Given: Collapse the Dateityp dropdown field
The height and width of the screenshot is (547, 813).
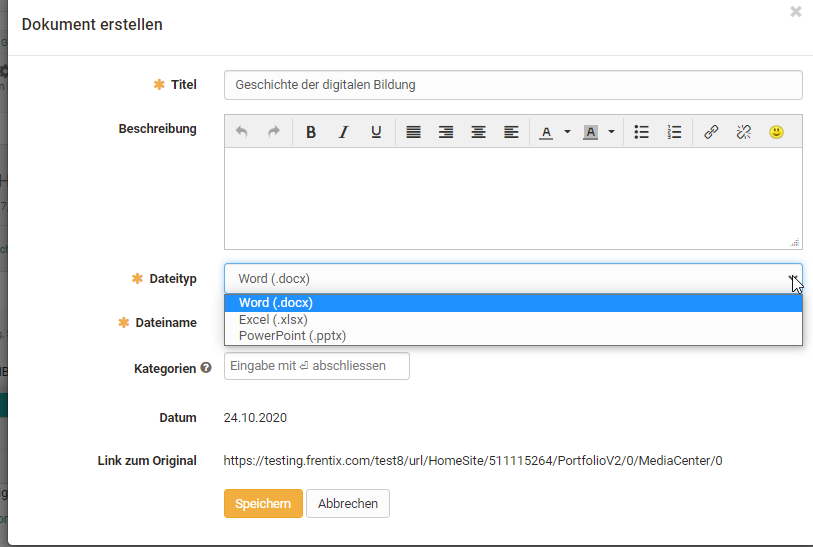Looking at the screenshot, I should tap(512, 278).
